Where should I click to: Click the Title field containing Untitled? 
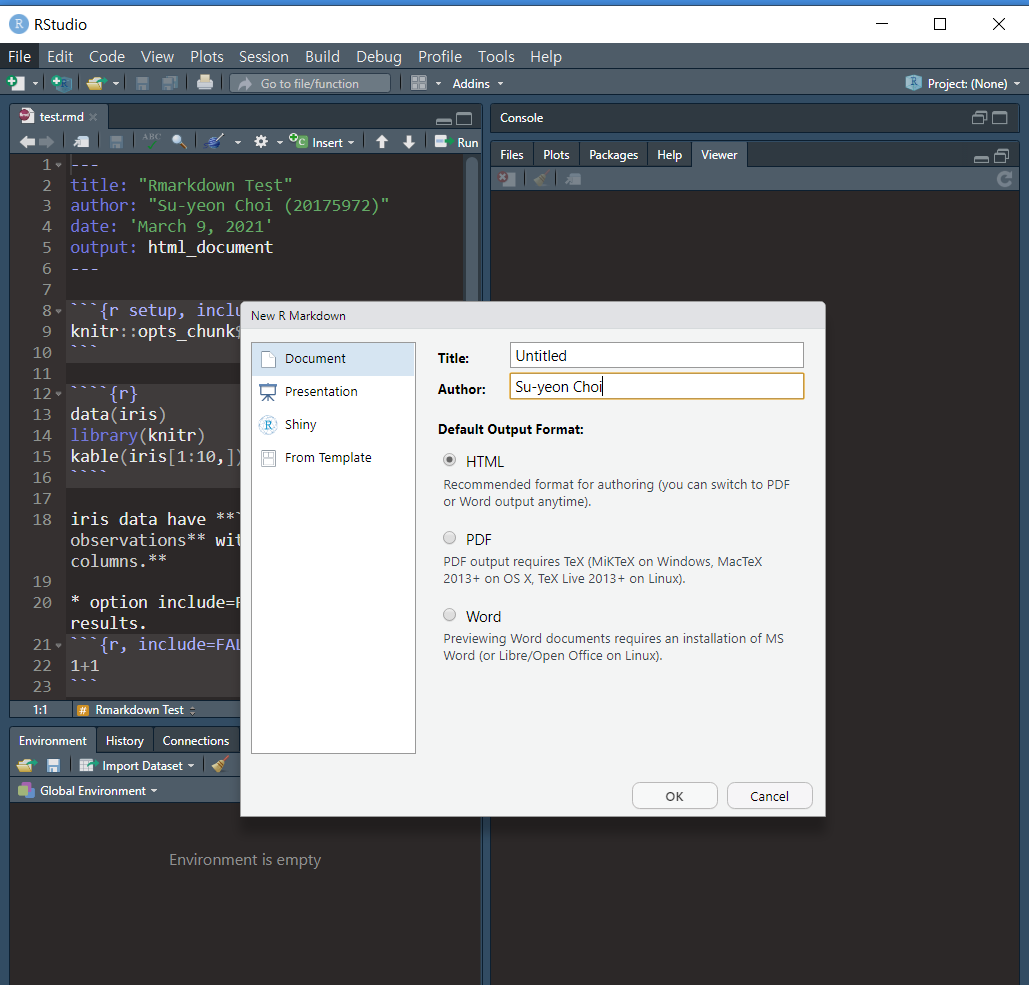click(656, 355)
